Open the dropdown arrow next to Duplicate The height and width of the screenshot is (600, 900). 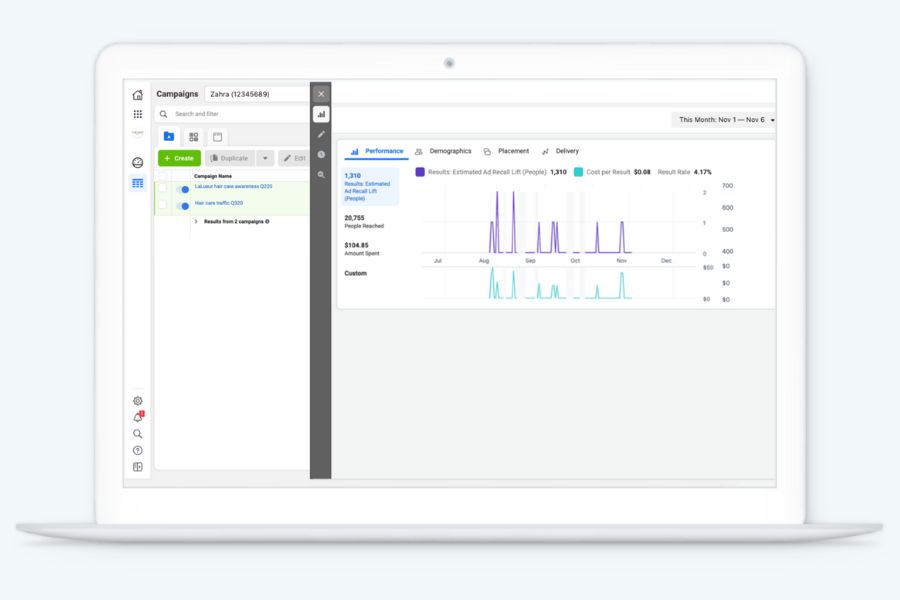(x=265, y=158)
